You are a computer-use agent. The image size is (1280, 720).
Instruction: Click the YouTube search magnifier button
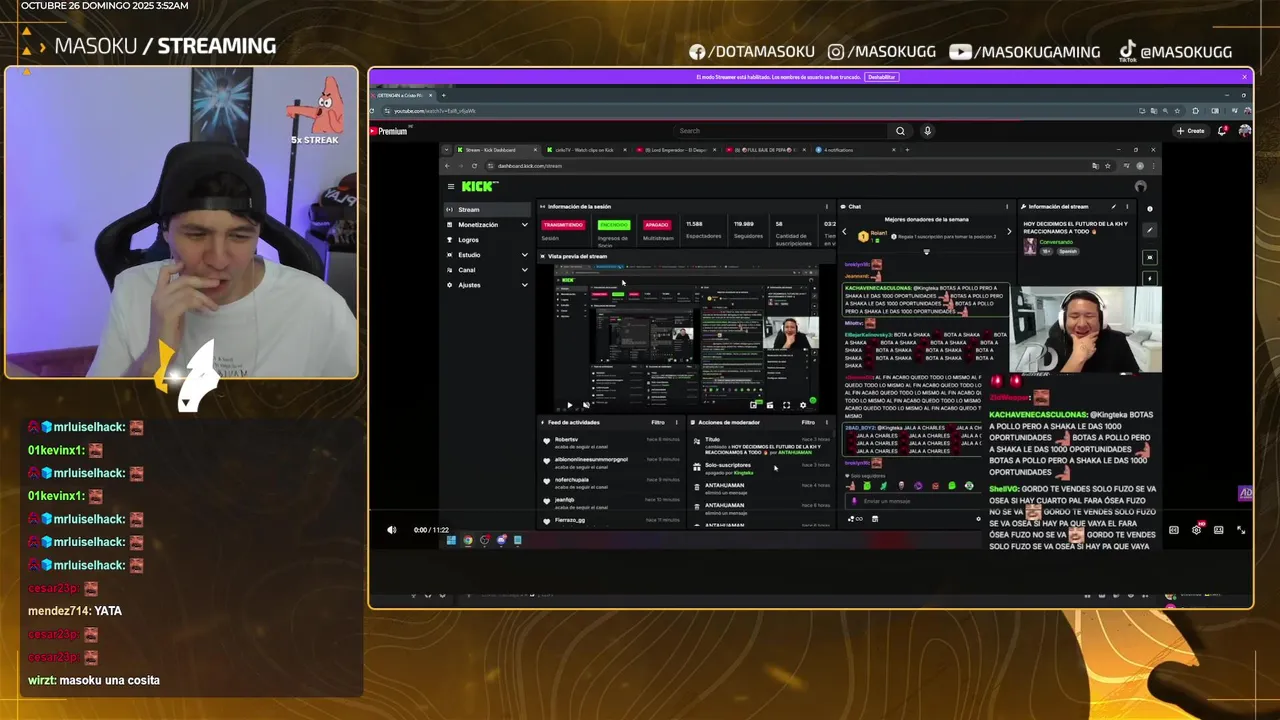click(x=900, y=131)
